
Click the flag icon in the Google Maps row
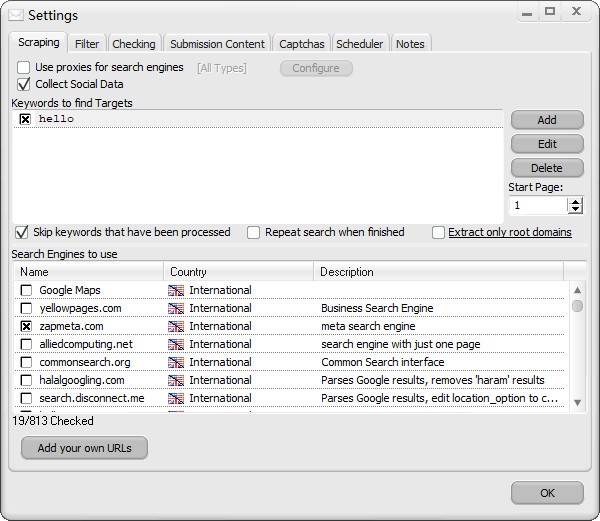pyautogui.click(x=177, y=290)
